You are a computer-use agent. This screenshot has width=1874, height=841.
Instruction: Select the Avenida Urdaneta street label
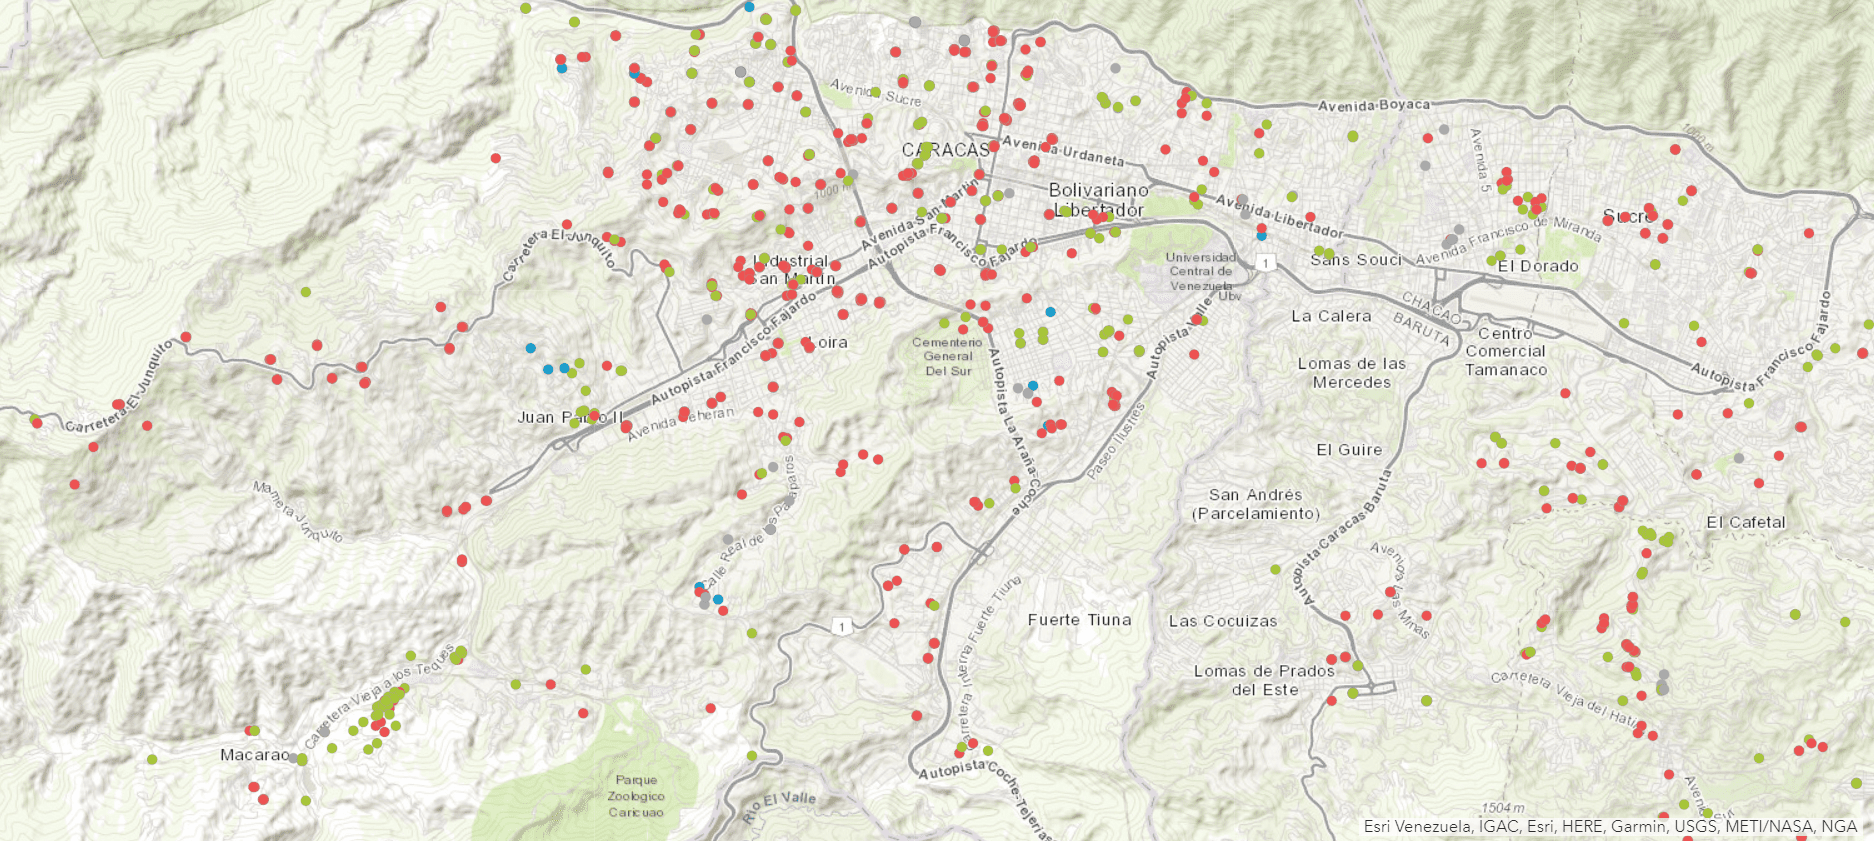(x=1063, y=151)
